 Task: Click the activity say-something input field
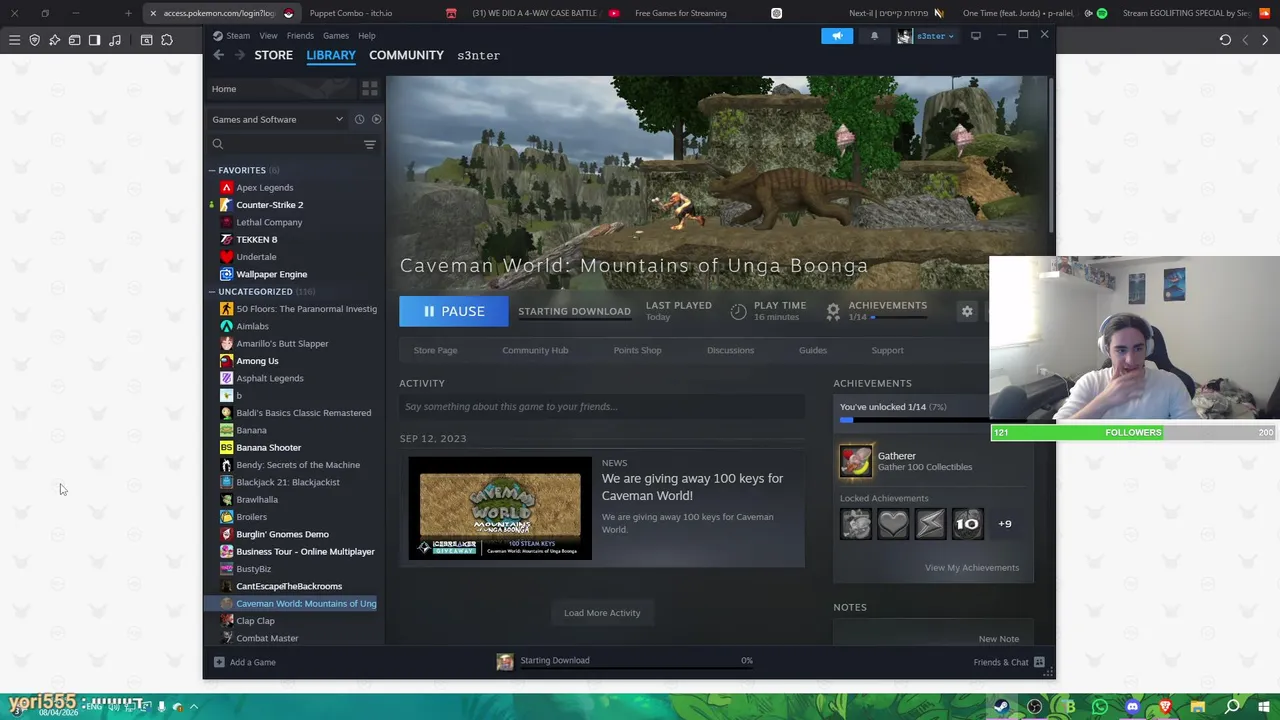[x=602, y=406]
